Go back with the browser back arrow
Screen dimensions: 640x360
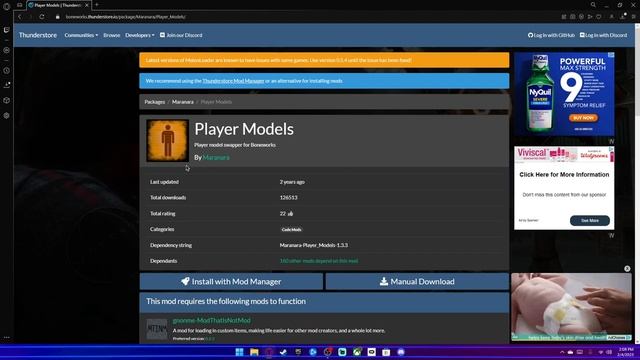coord(19,17)
